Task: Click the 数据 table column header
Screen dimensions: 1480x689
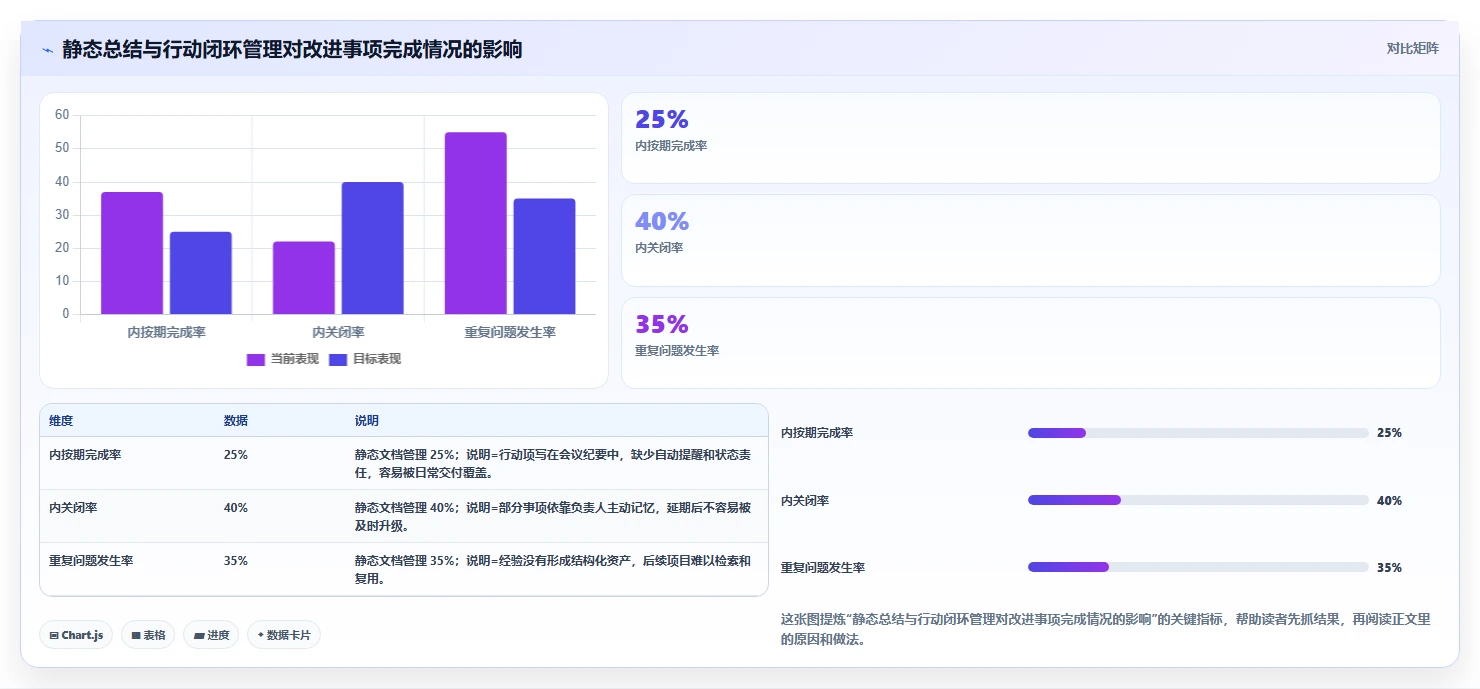Action: [x=236, y=421]
